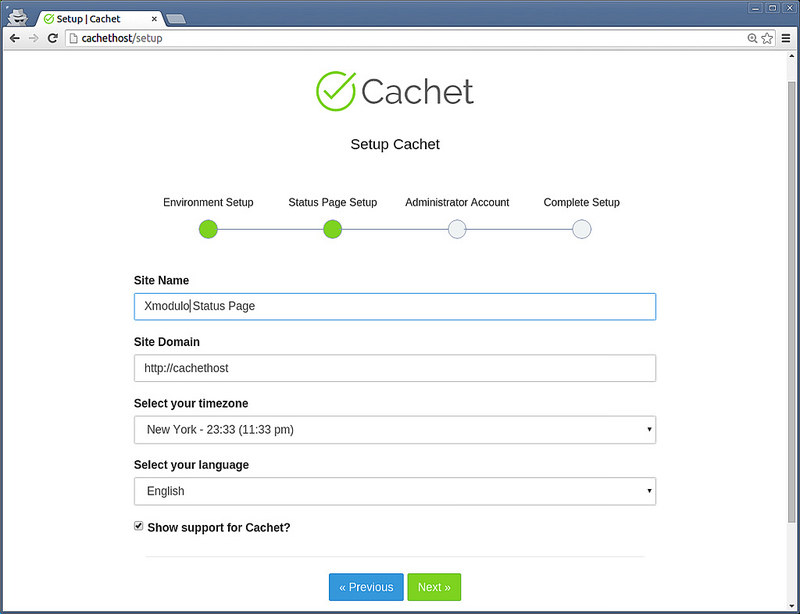Image resolution: width=800 pixels, height=614 pixels.
Task: Click the Site Domain text field
Action: point(395,368)
